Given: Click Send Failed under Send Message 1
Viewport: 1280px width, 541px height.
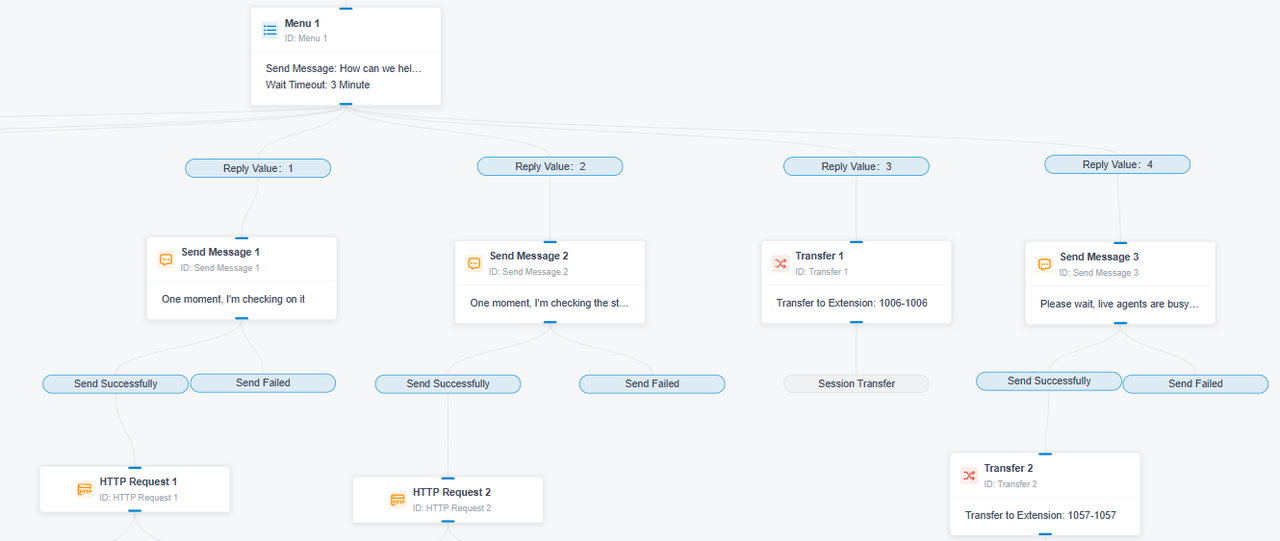Looking at the screenshot, I should coord(263,382).
